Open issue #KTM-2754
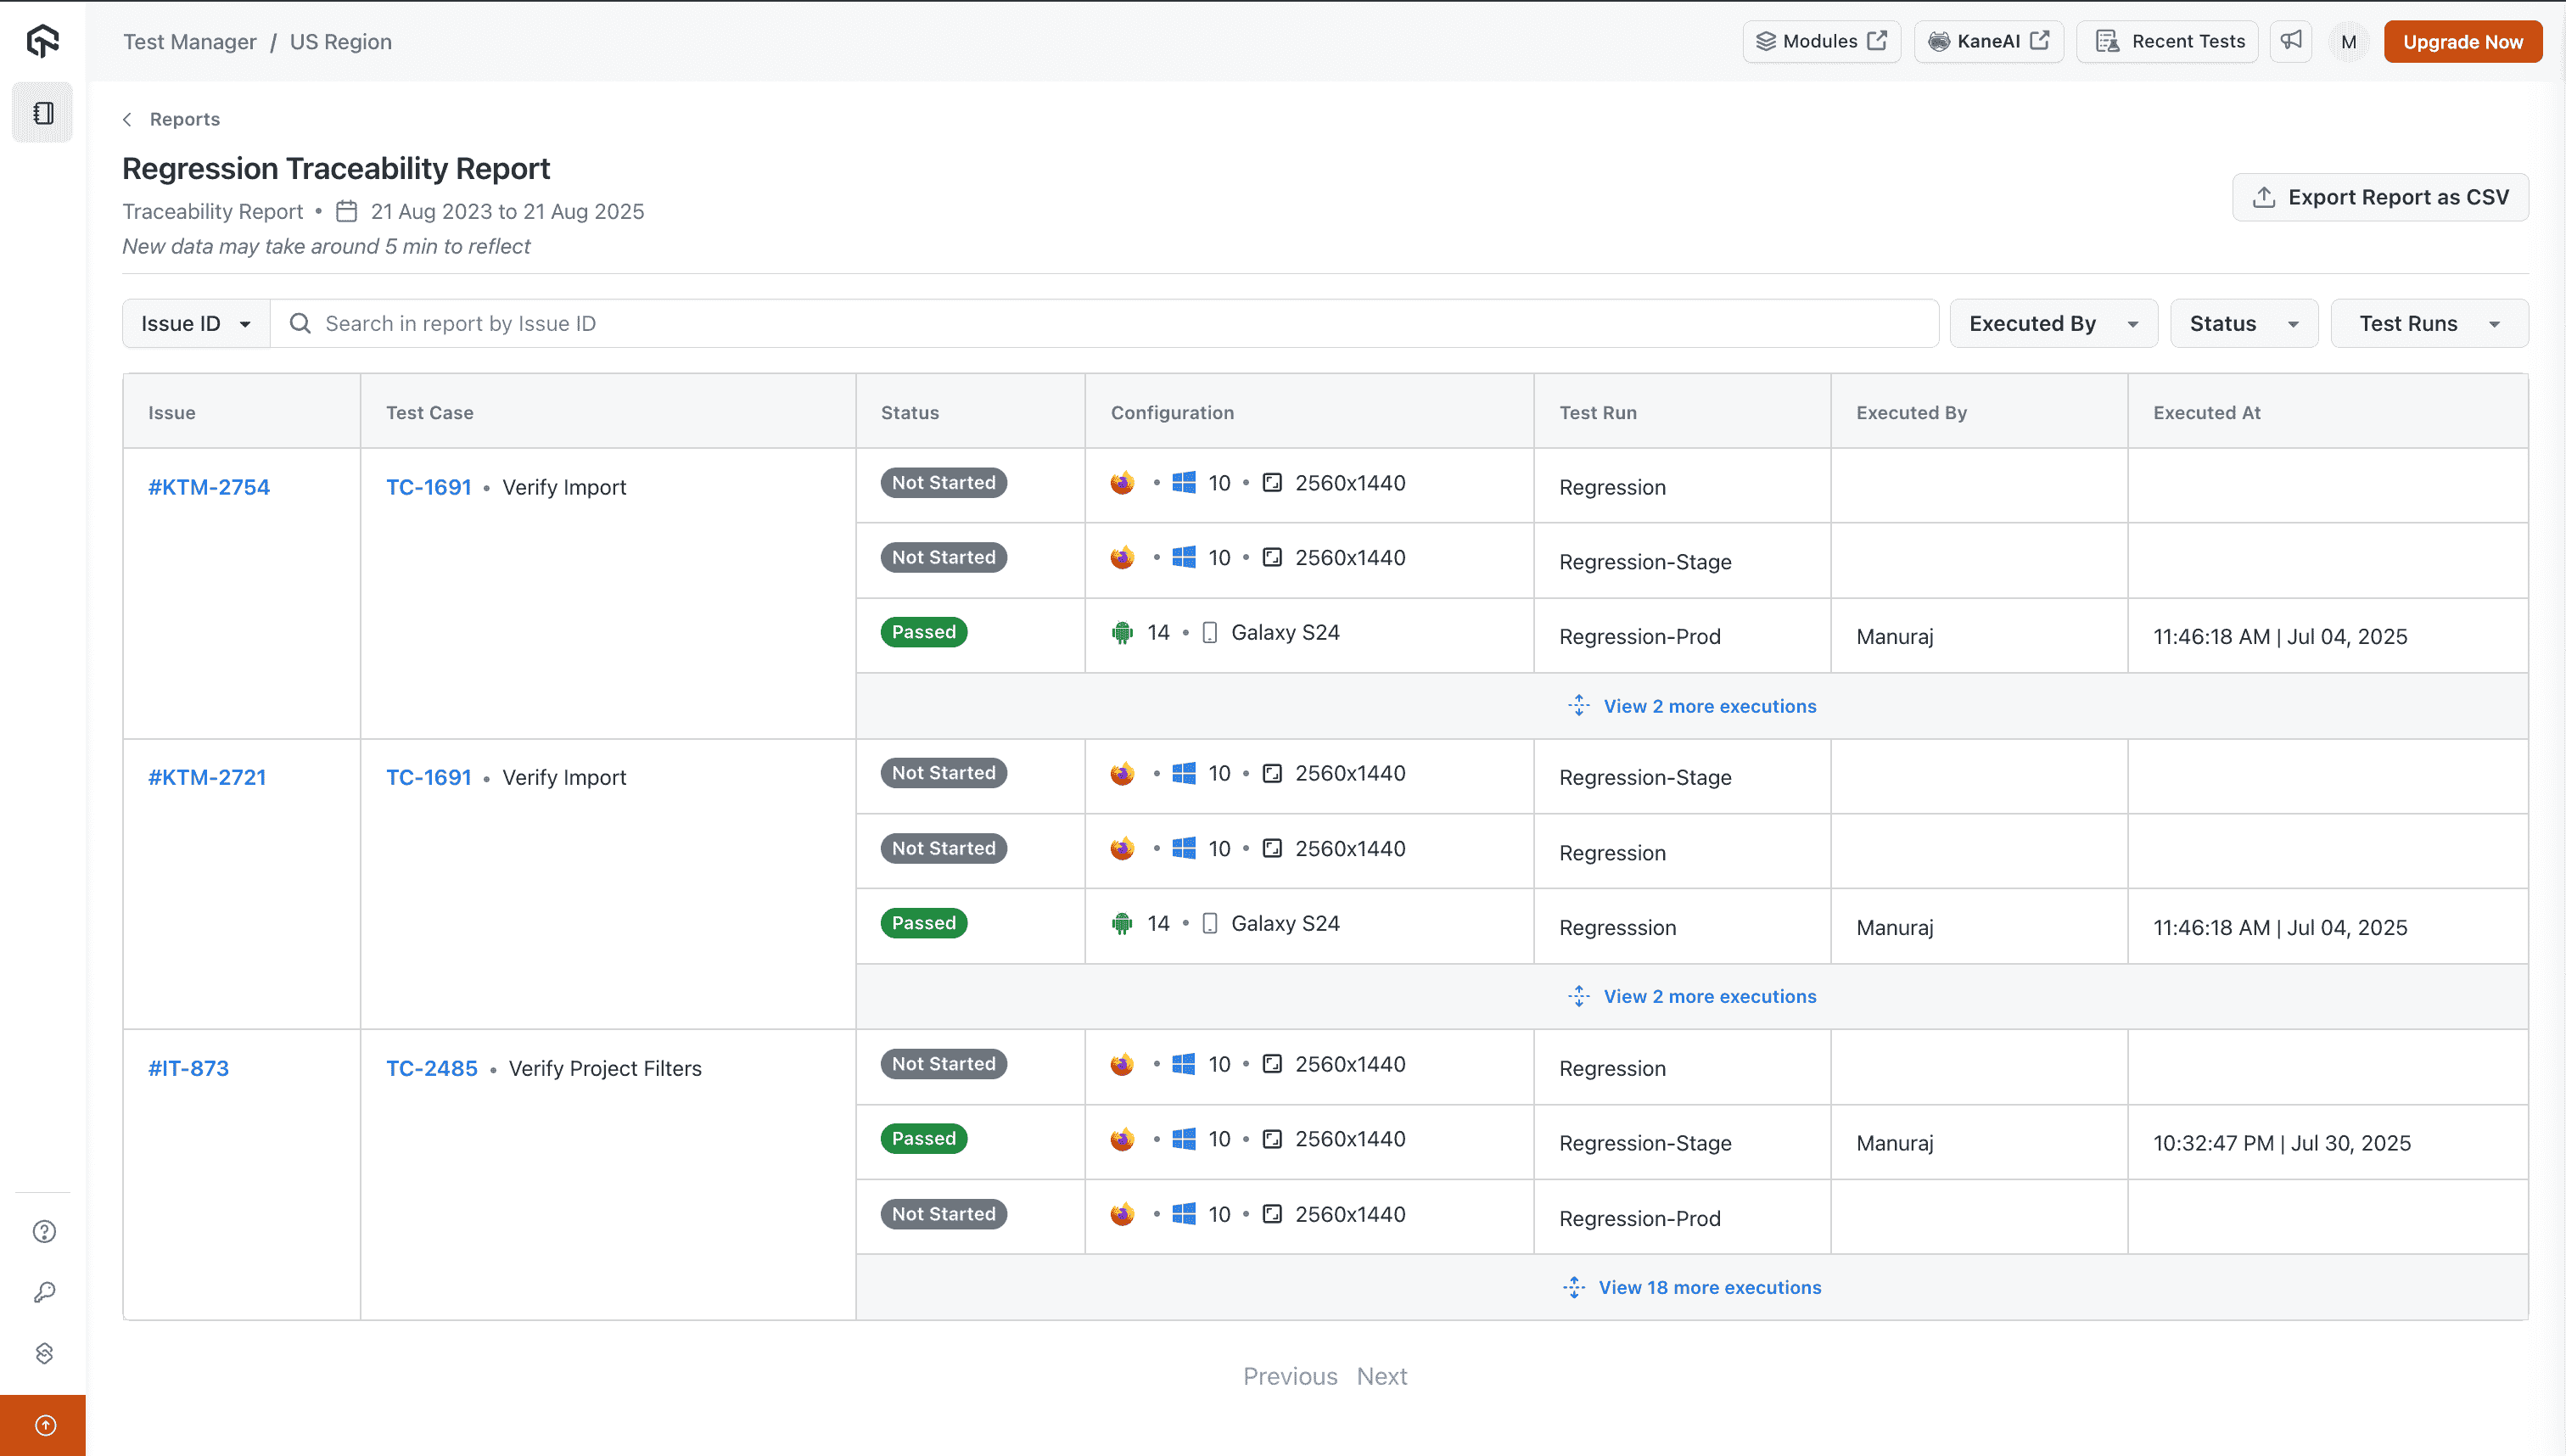 (208, 487)
